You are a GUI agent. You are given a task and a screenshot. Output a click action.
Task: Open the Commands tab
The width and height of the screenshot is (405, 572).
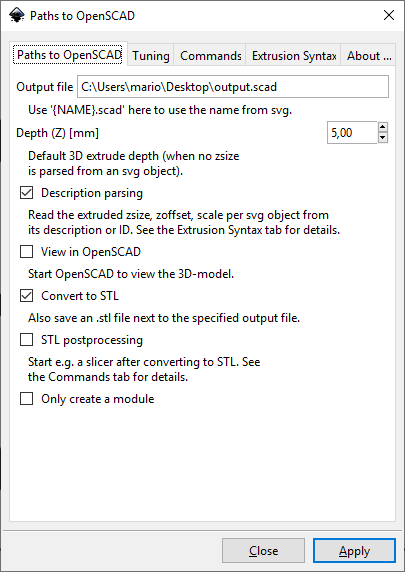(x=211, y=56)
